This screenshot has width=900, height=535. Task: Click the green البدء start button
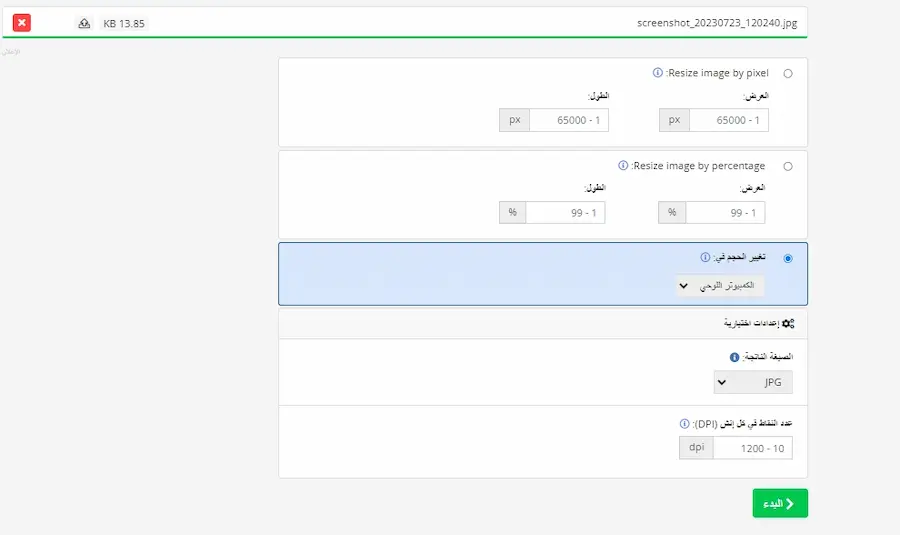coord(780,503)
